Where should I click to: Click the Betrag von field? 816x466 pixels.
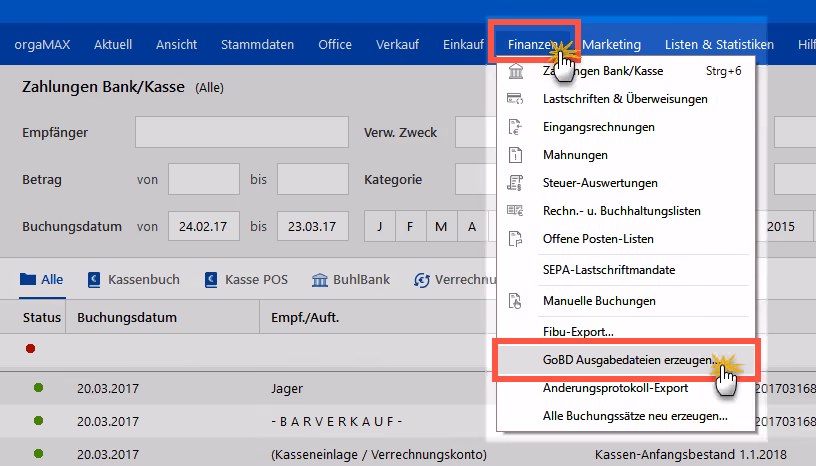(x=204, y=179)
